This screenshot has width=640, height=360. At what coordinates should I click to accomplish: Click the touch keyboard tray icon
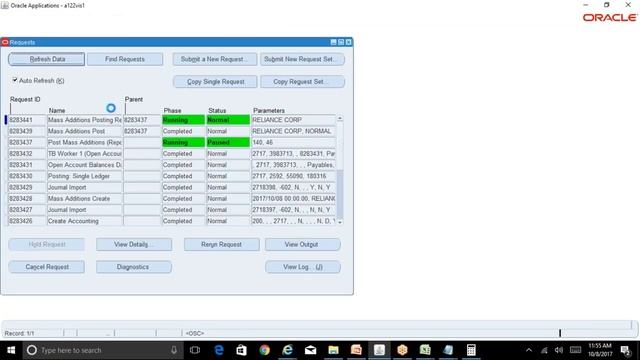[576, 350]
